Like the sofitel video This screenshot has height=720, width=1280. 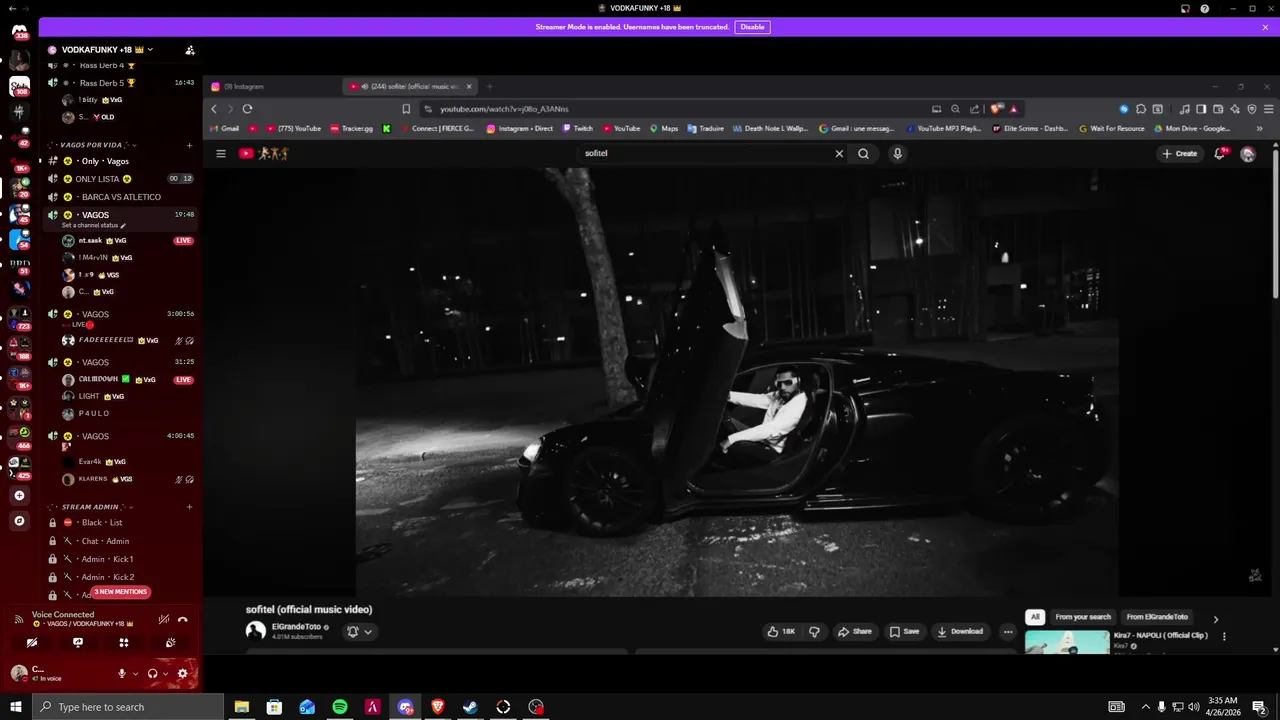pos(781,631)
